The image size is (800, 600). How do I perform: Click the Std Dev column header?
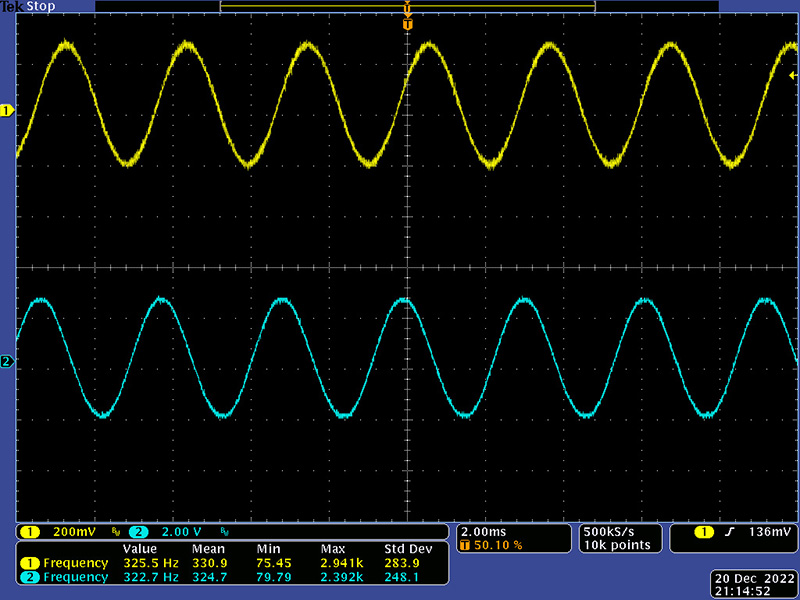pos(407,550)
